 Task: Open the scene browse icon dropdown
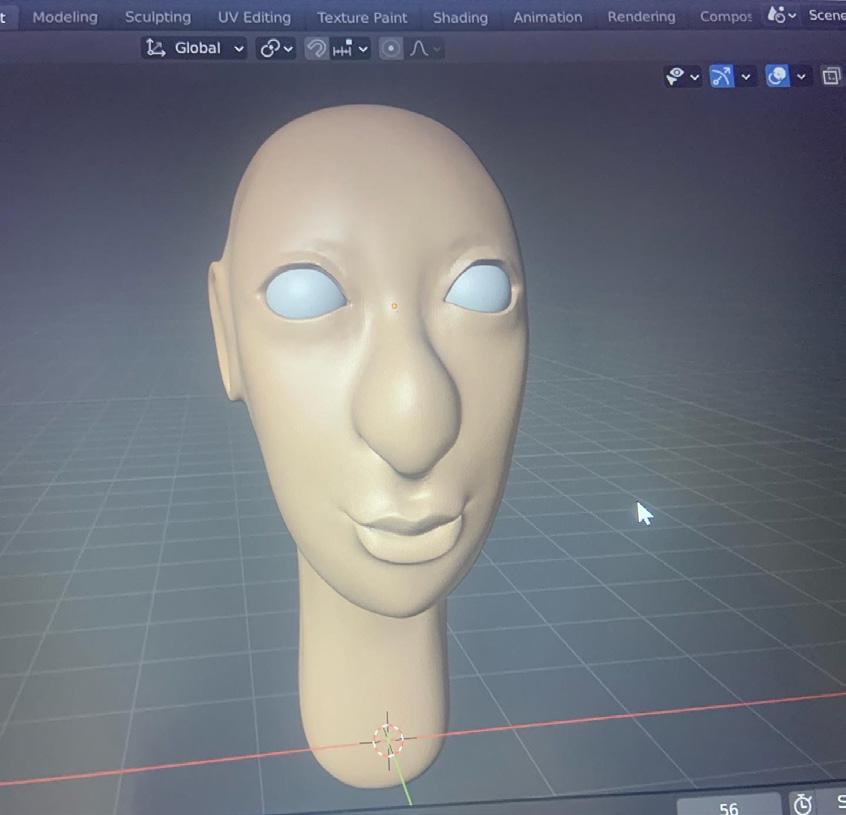pos(781,15)
